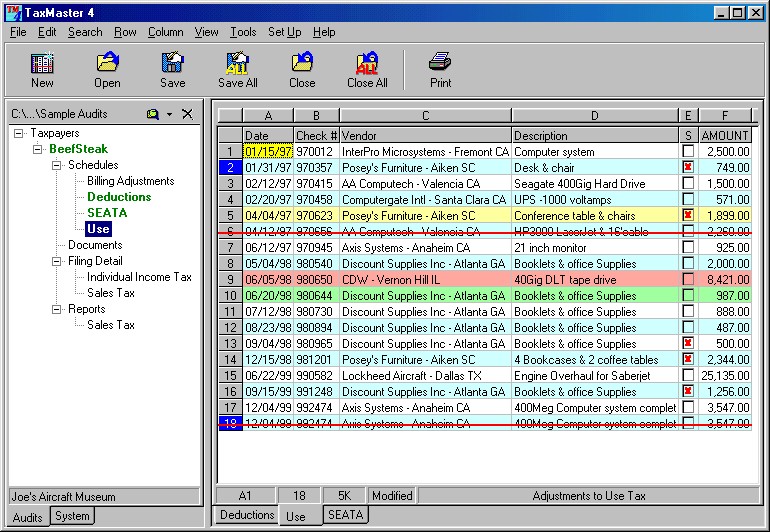
Task: Select SEATA schedule in the tree
Action: [107, 213]
